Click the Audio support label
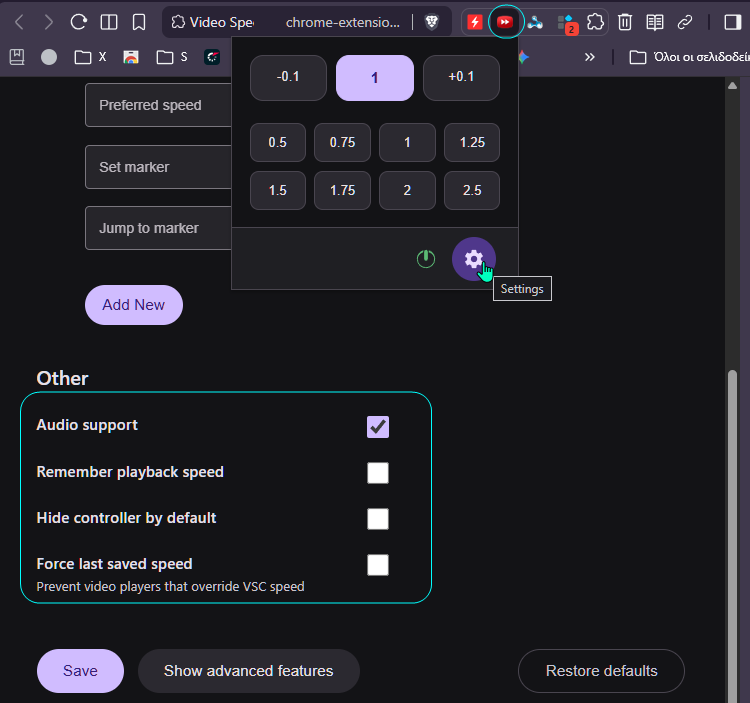 (x=87, y=425)
